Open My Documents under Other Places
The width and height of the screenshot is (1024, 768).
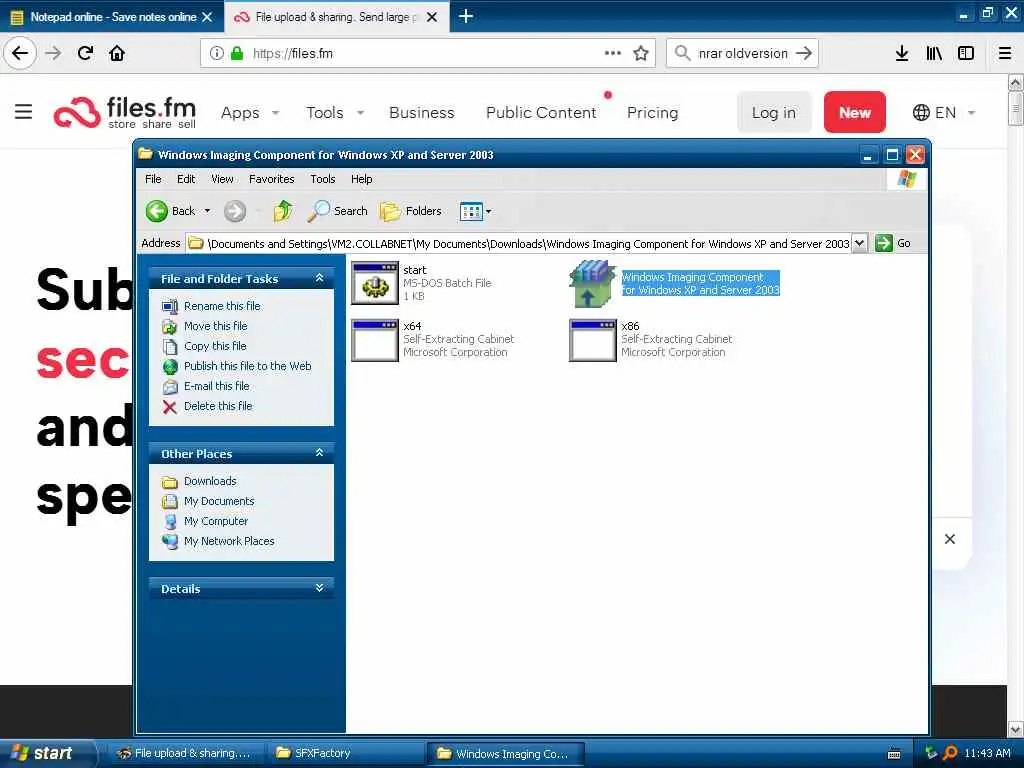(219, 501)
